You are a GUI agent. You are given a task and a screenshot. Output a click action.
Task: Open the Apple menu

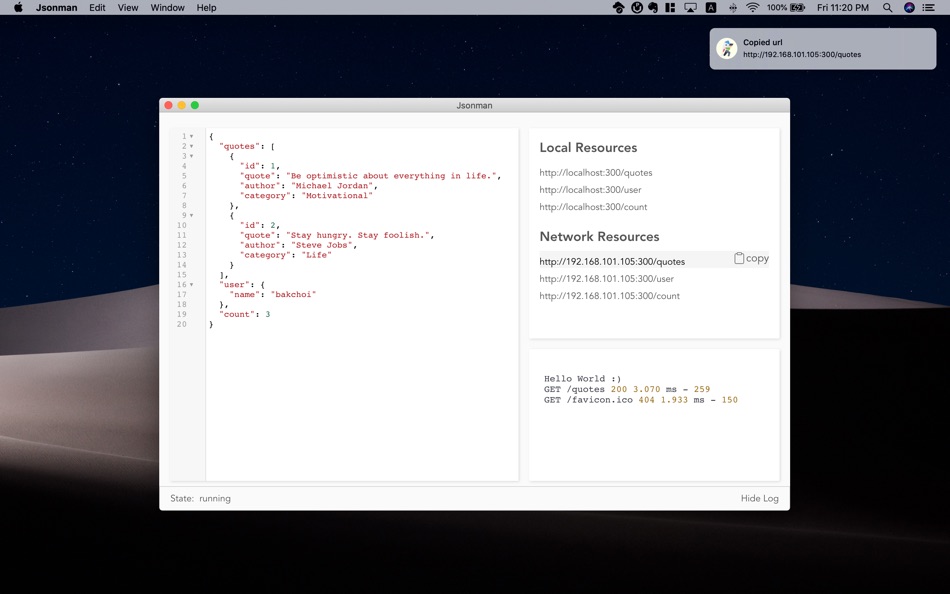click(18, 8)
